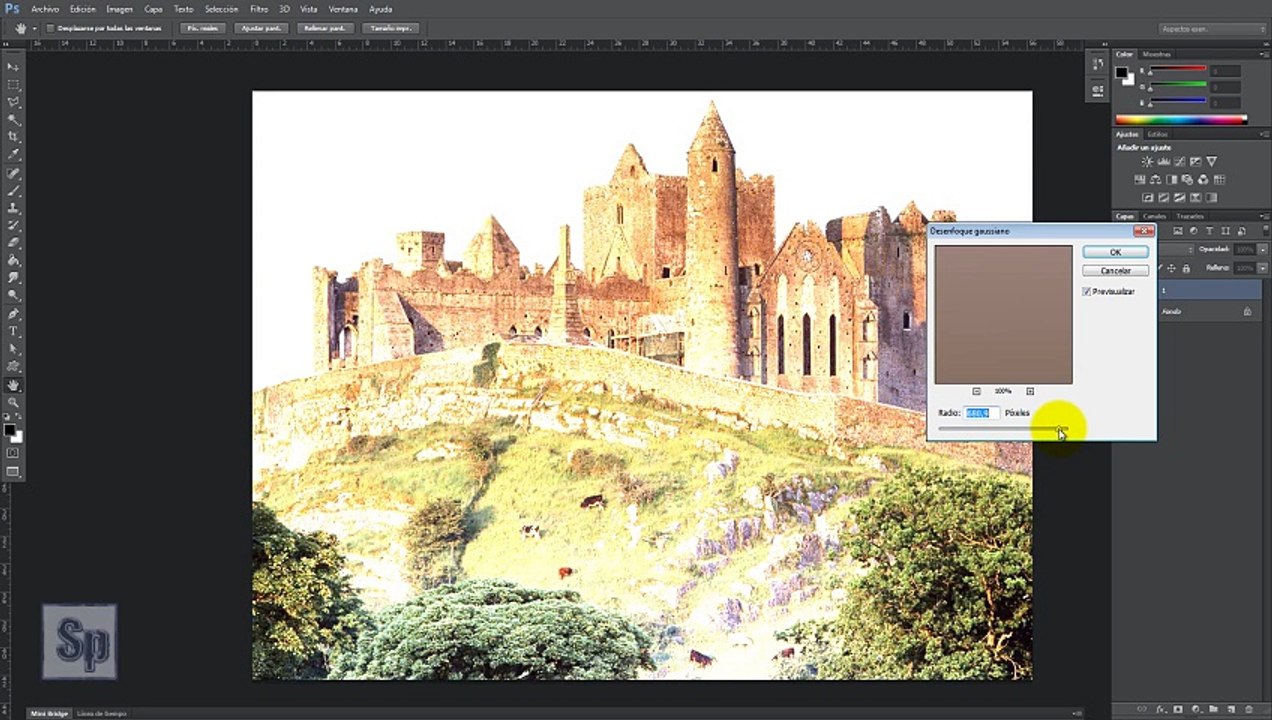Click Vibrance adjustment triangle icon
This screenshot has width=1272, height=720.
1212,162
